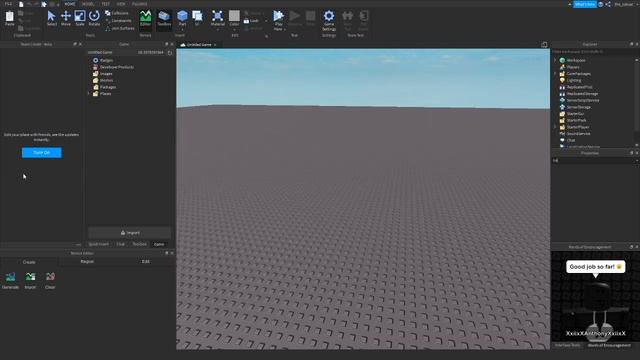Expand the Places folder in Game panel
This screenshot has width=640, height=360.
coord(89,93)
